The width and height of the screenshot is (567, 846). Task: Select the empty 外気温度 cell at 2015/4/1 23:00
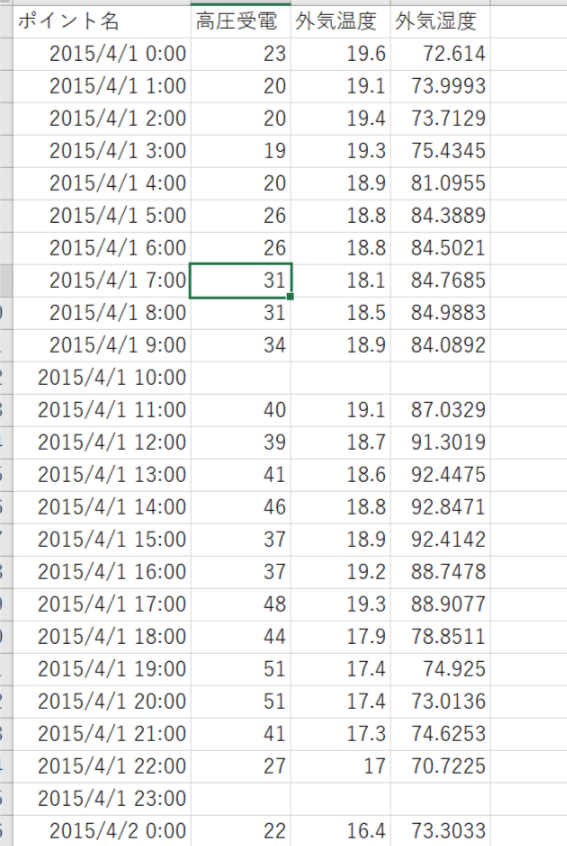pyautogui.click(x=340, y=799)
